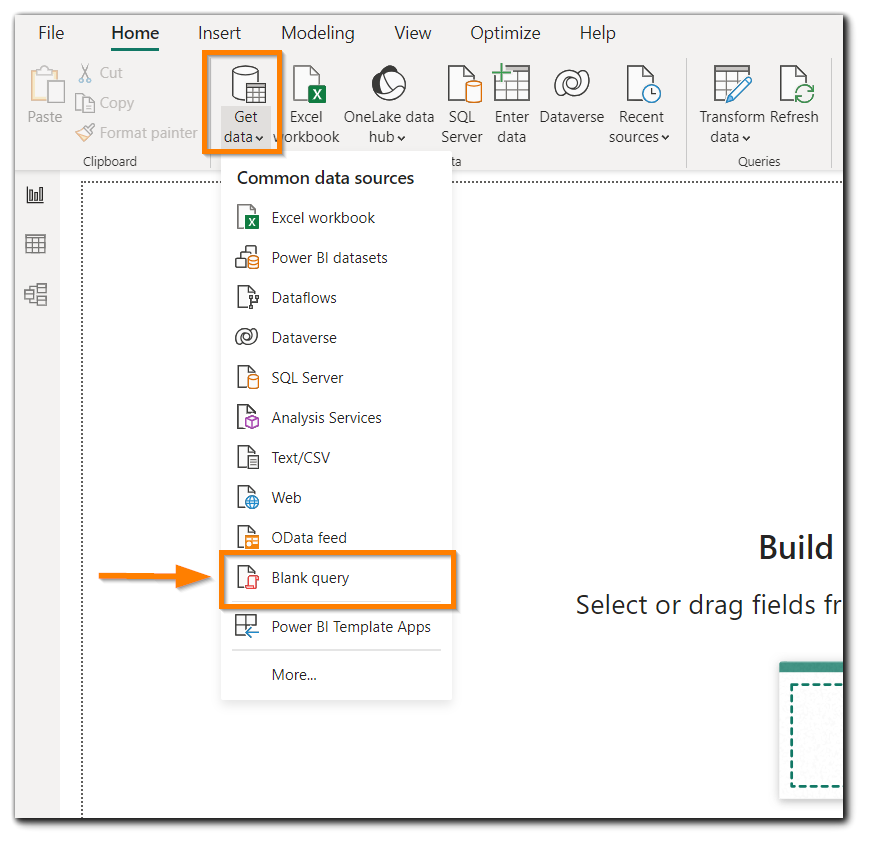Select Dataflows from the menu
Screen dimensions: 870x845
coord(336,297)
